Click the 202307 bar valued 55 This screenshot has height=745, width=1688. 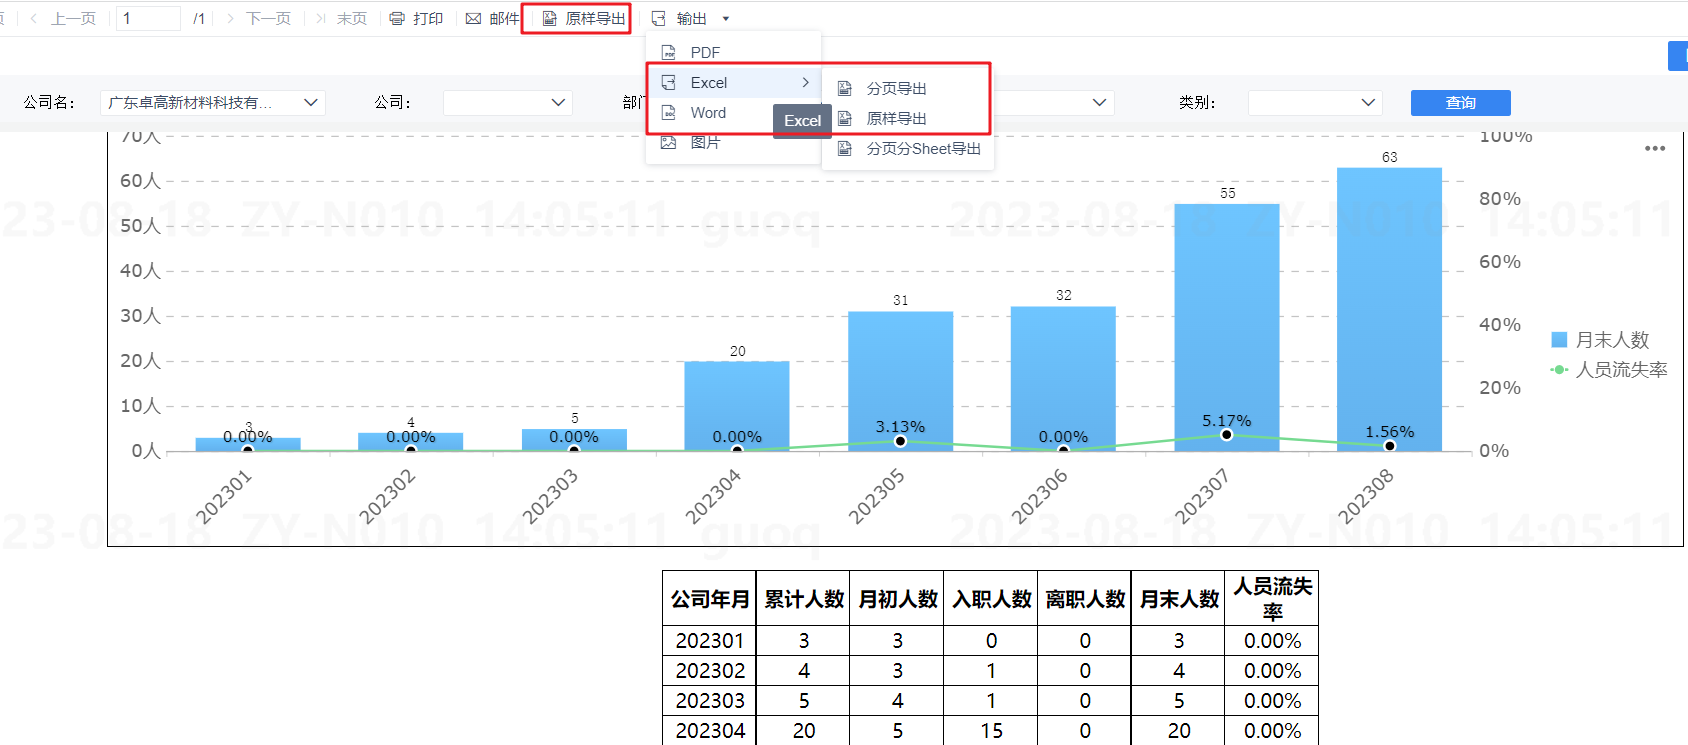click(x=1227, y=327)
